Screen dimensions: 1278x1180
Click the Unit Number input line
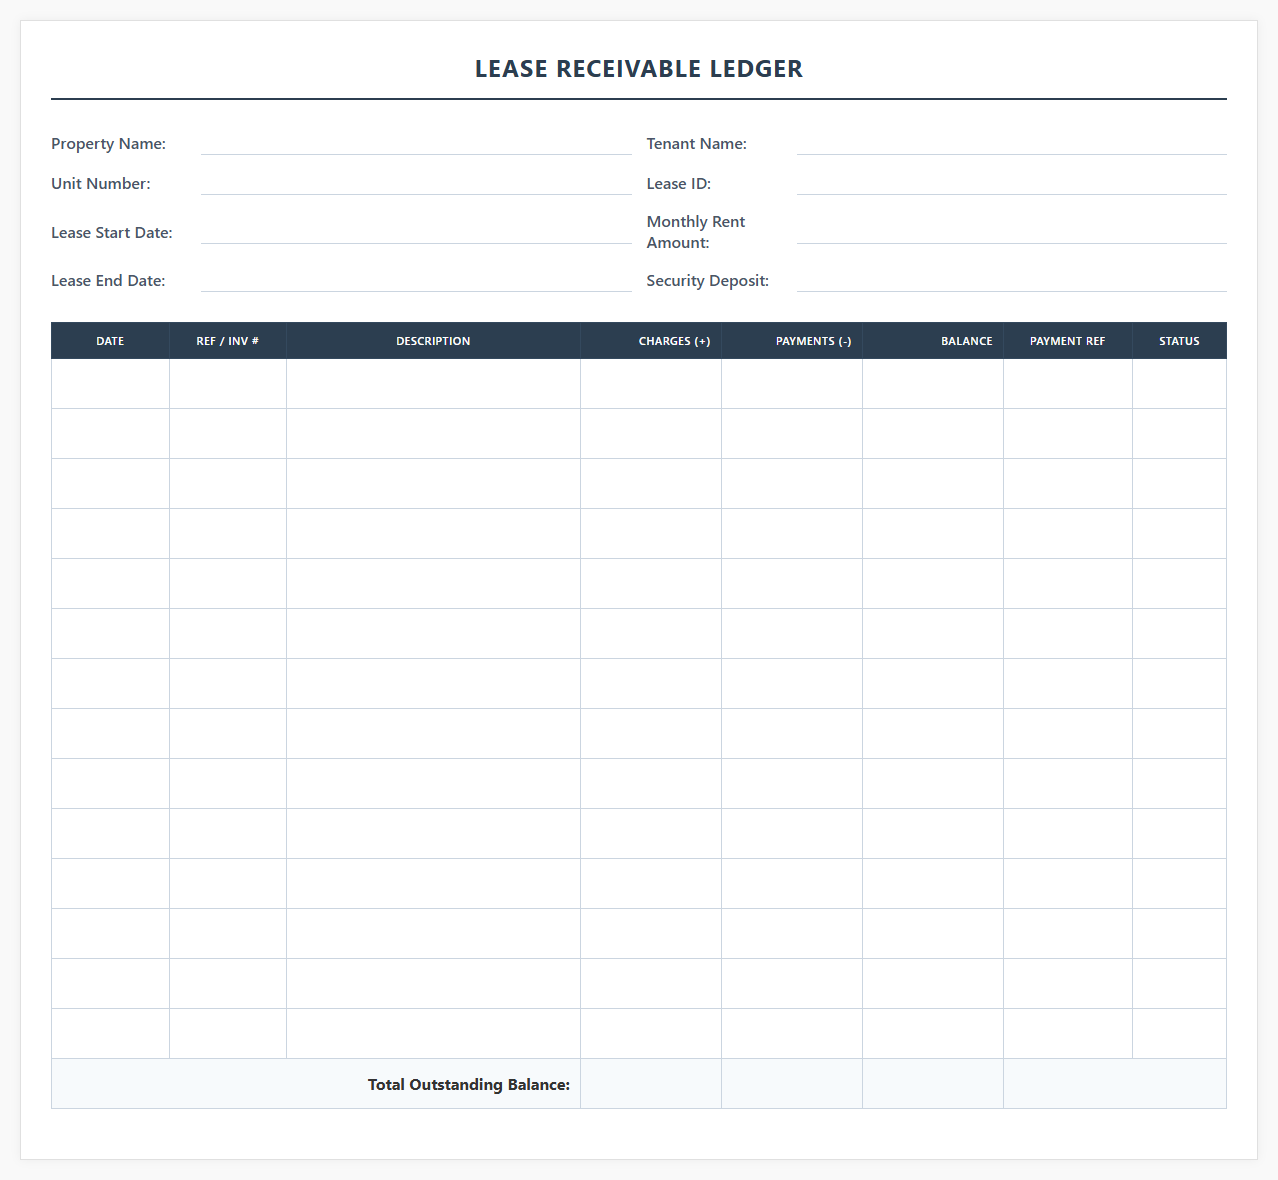(416, 184)
